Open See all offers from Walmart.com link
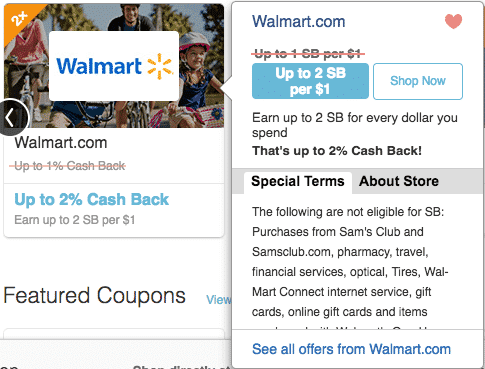 351,349
